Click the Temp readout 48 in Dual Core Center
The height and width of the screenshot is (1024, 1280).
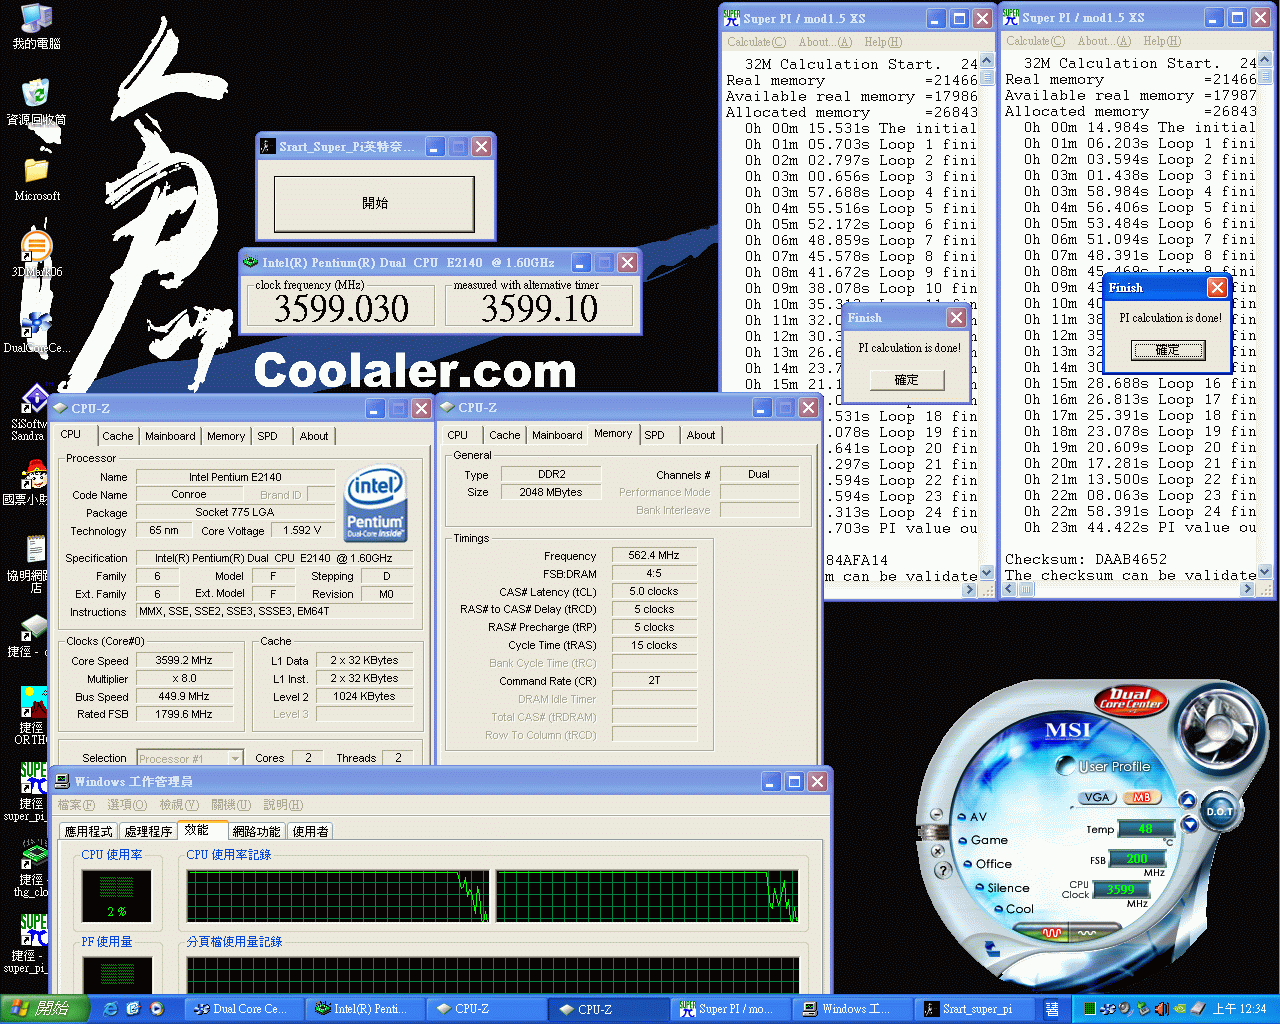coord(1145,829)
